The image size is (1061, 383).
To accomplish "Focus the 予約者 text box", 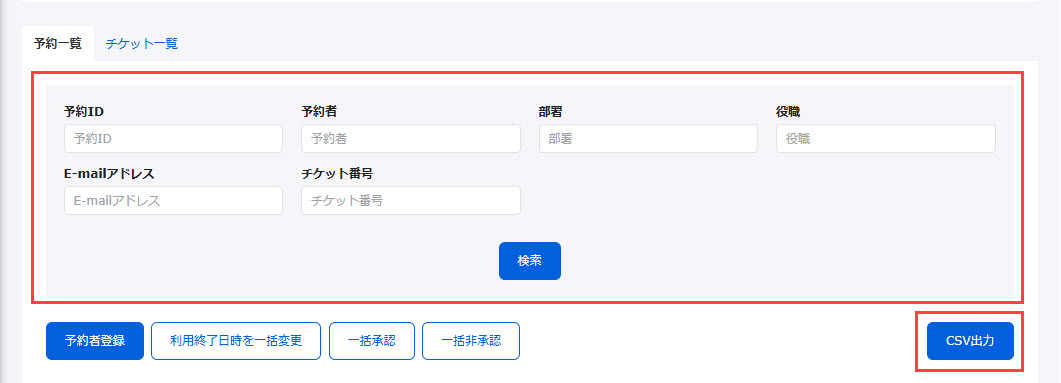I will [411, 139].
